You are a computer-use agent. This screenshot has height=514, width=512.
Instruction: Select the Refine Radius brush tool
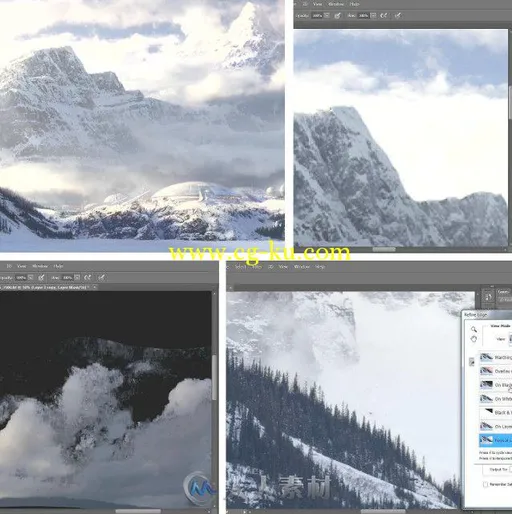(472, 362)
